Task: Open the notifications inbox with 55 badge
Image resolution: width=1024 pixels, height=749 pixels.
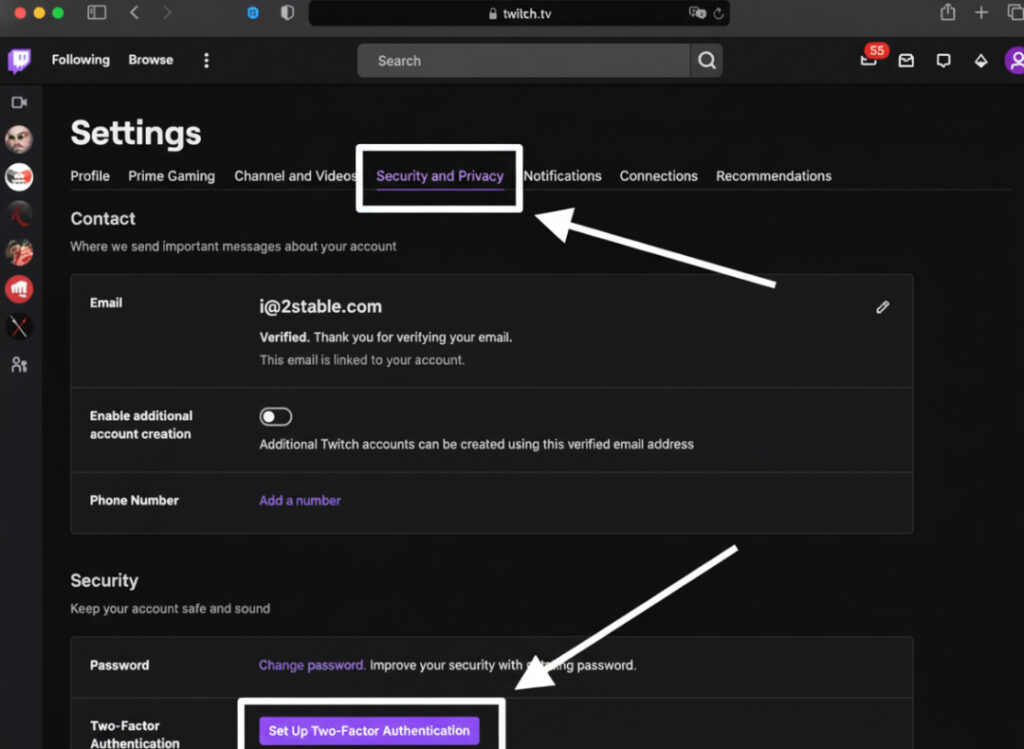Action: [869, 61]
